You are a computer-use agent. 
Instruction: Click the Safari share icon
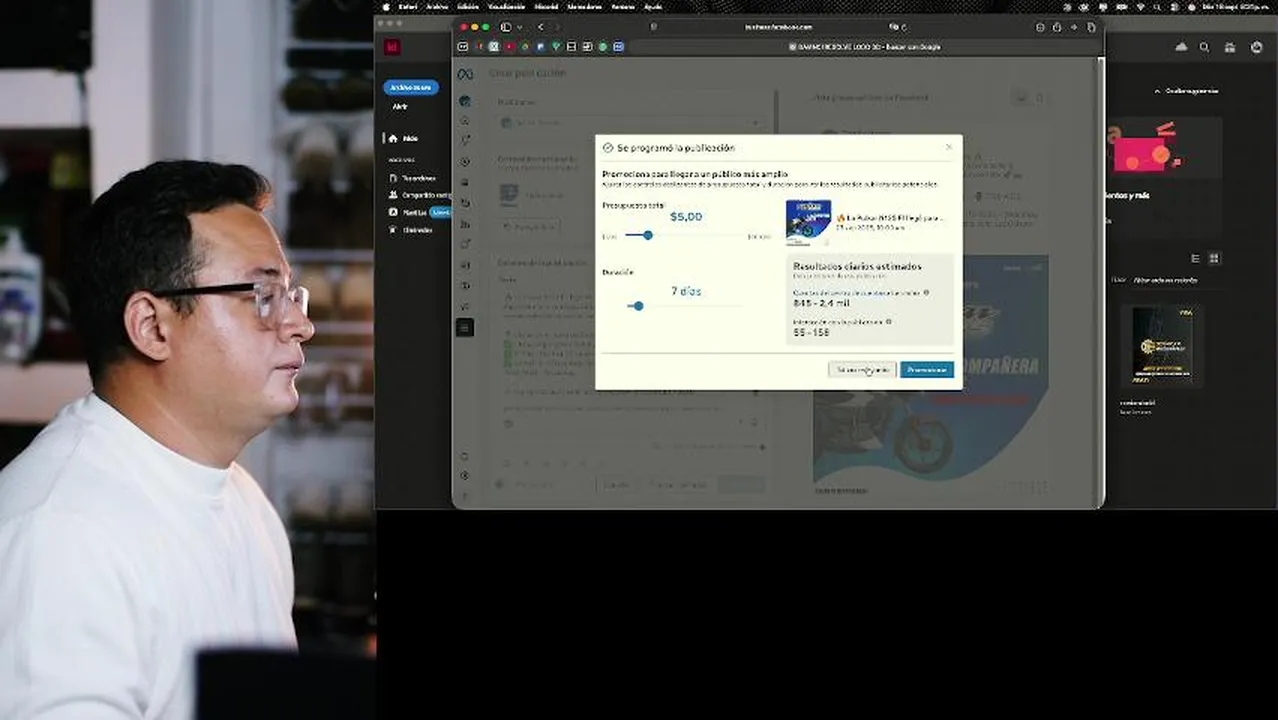pos(1057,27)
